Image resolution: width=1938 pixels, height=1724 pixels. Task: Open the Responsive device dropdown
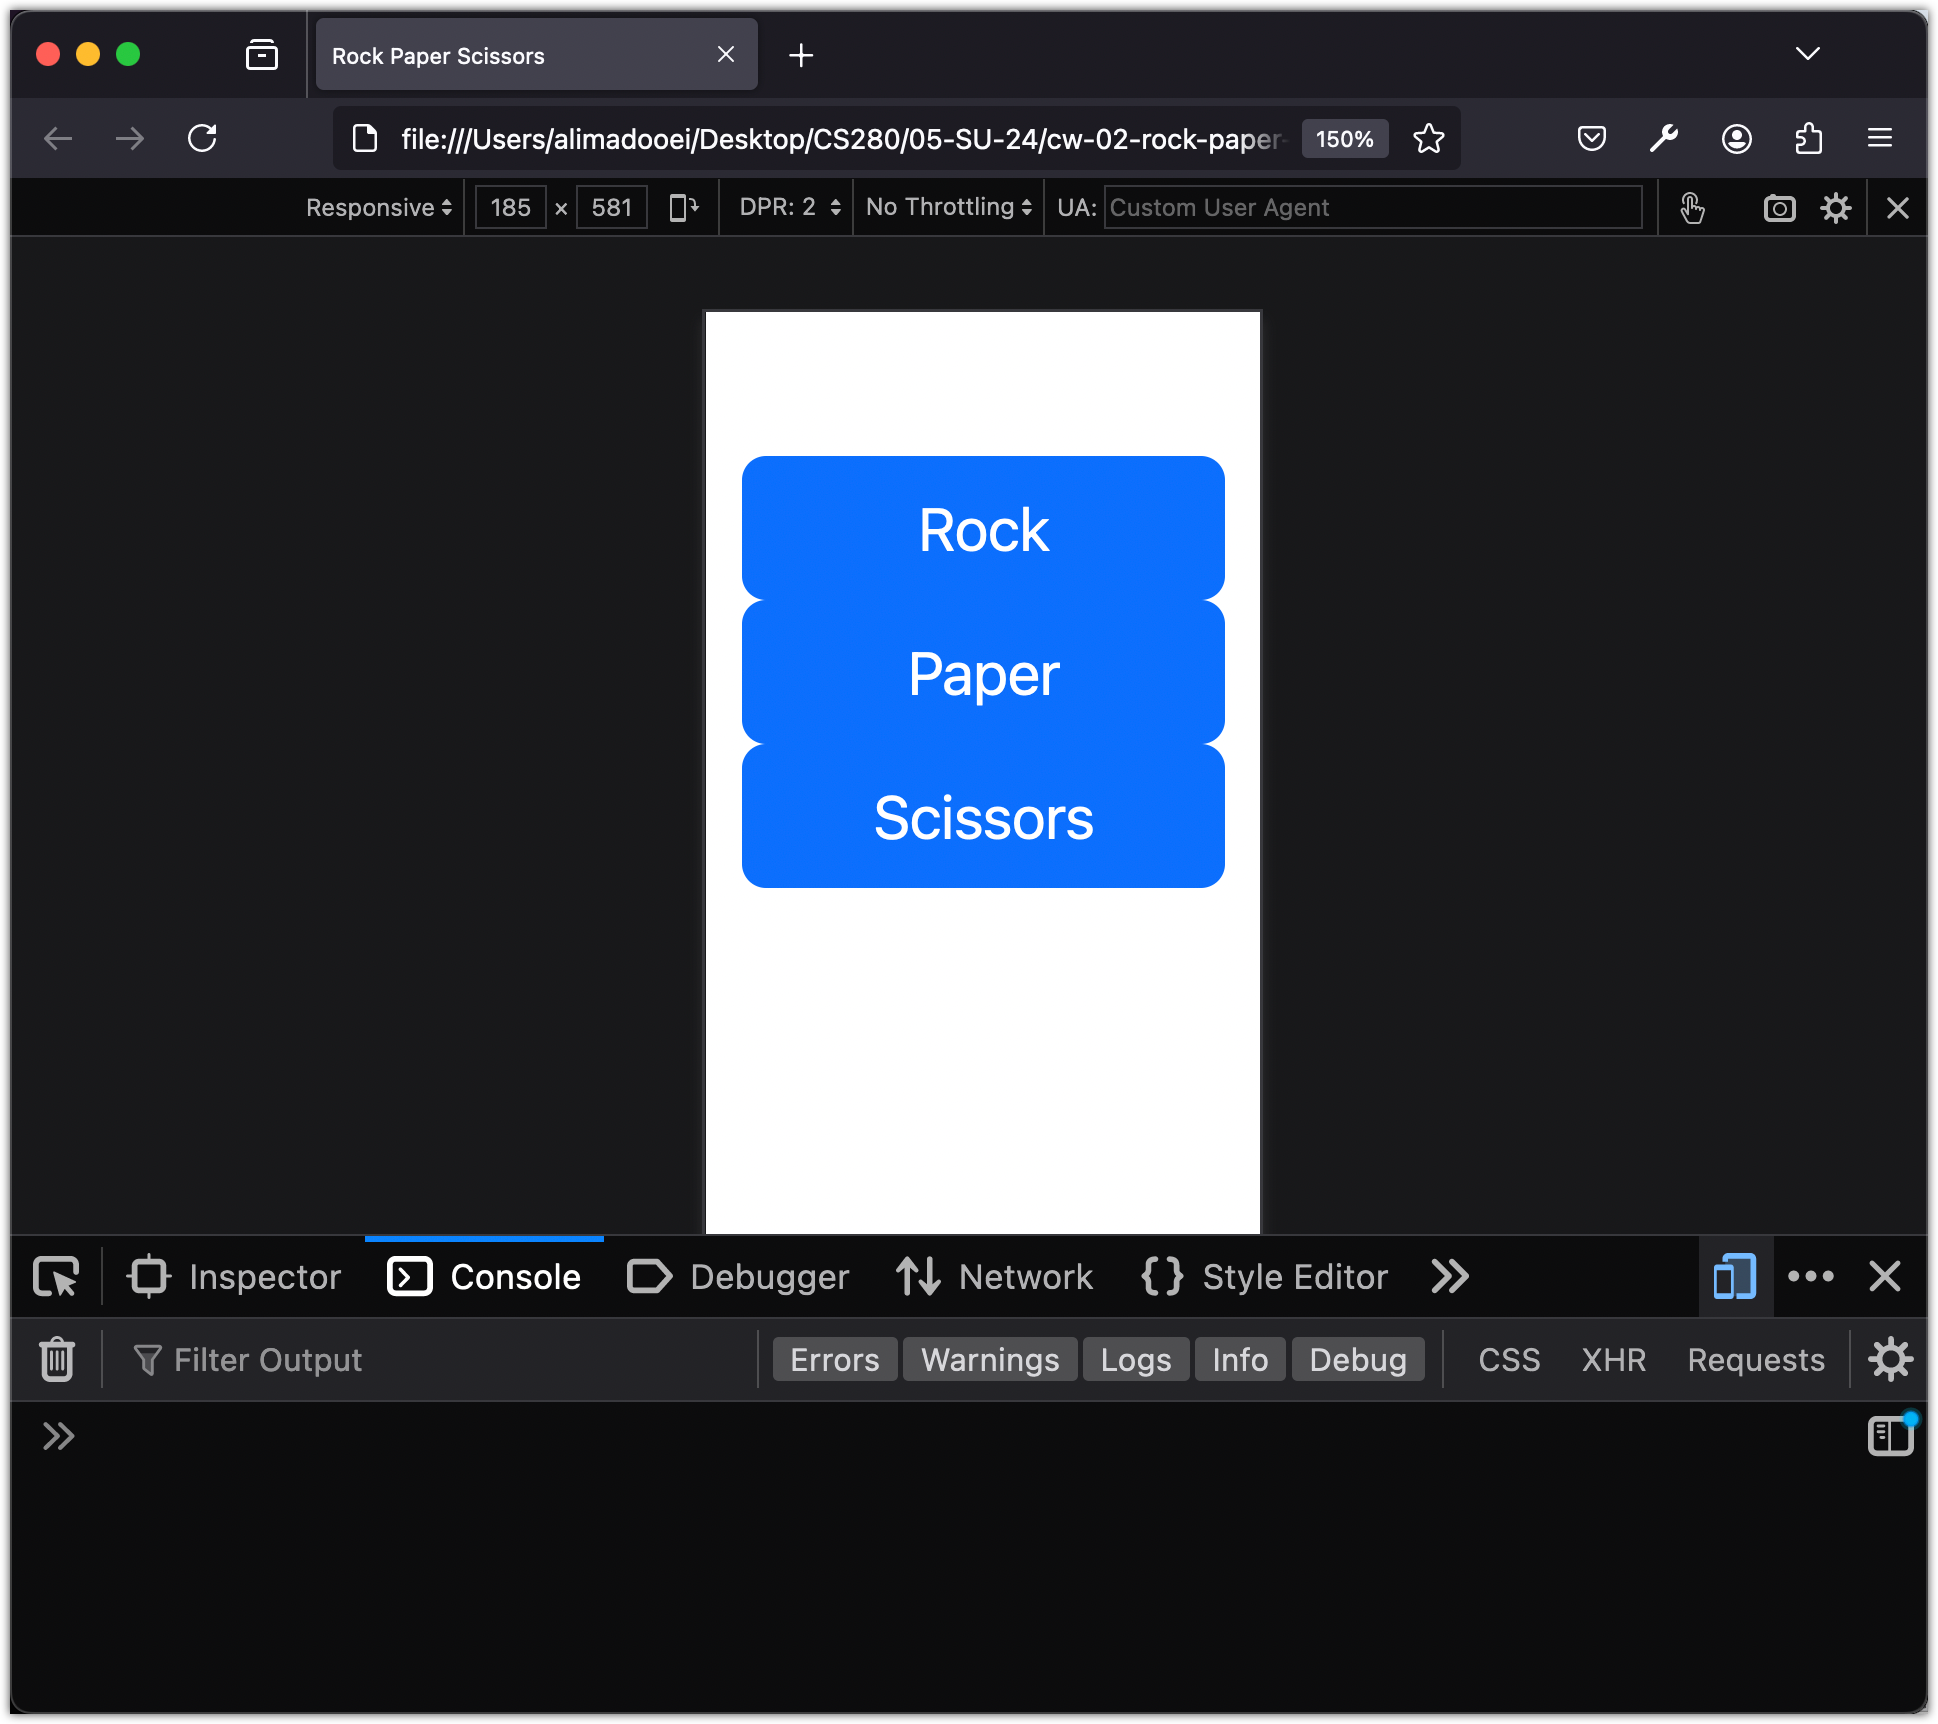coord(379,208)
